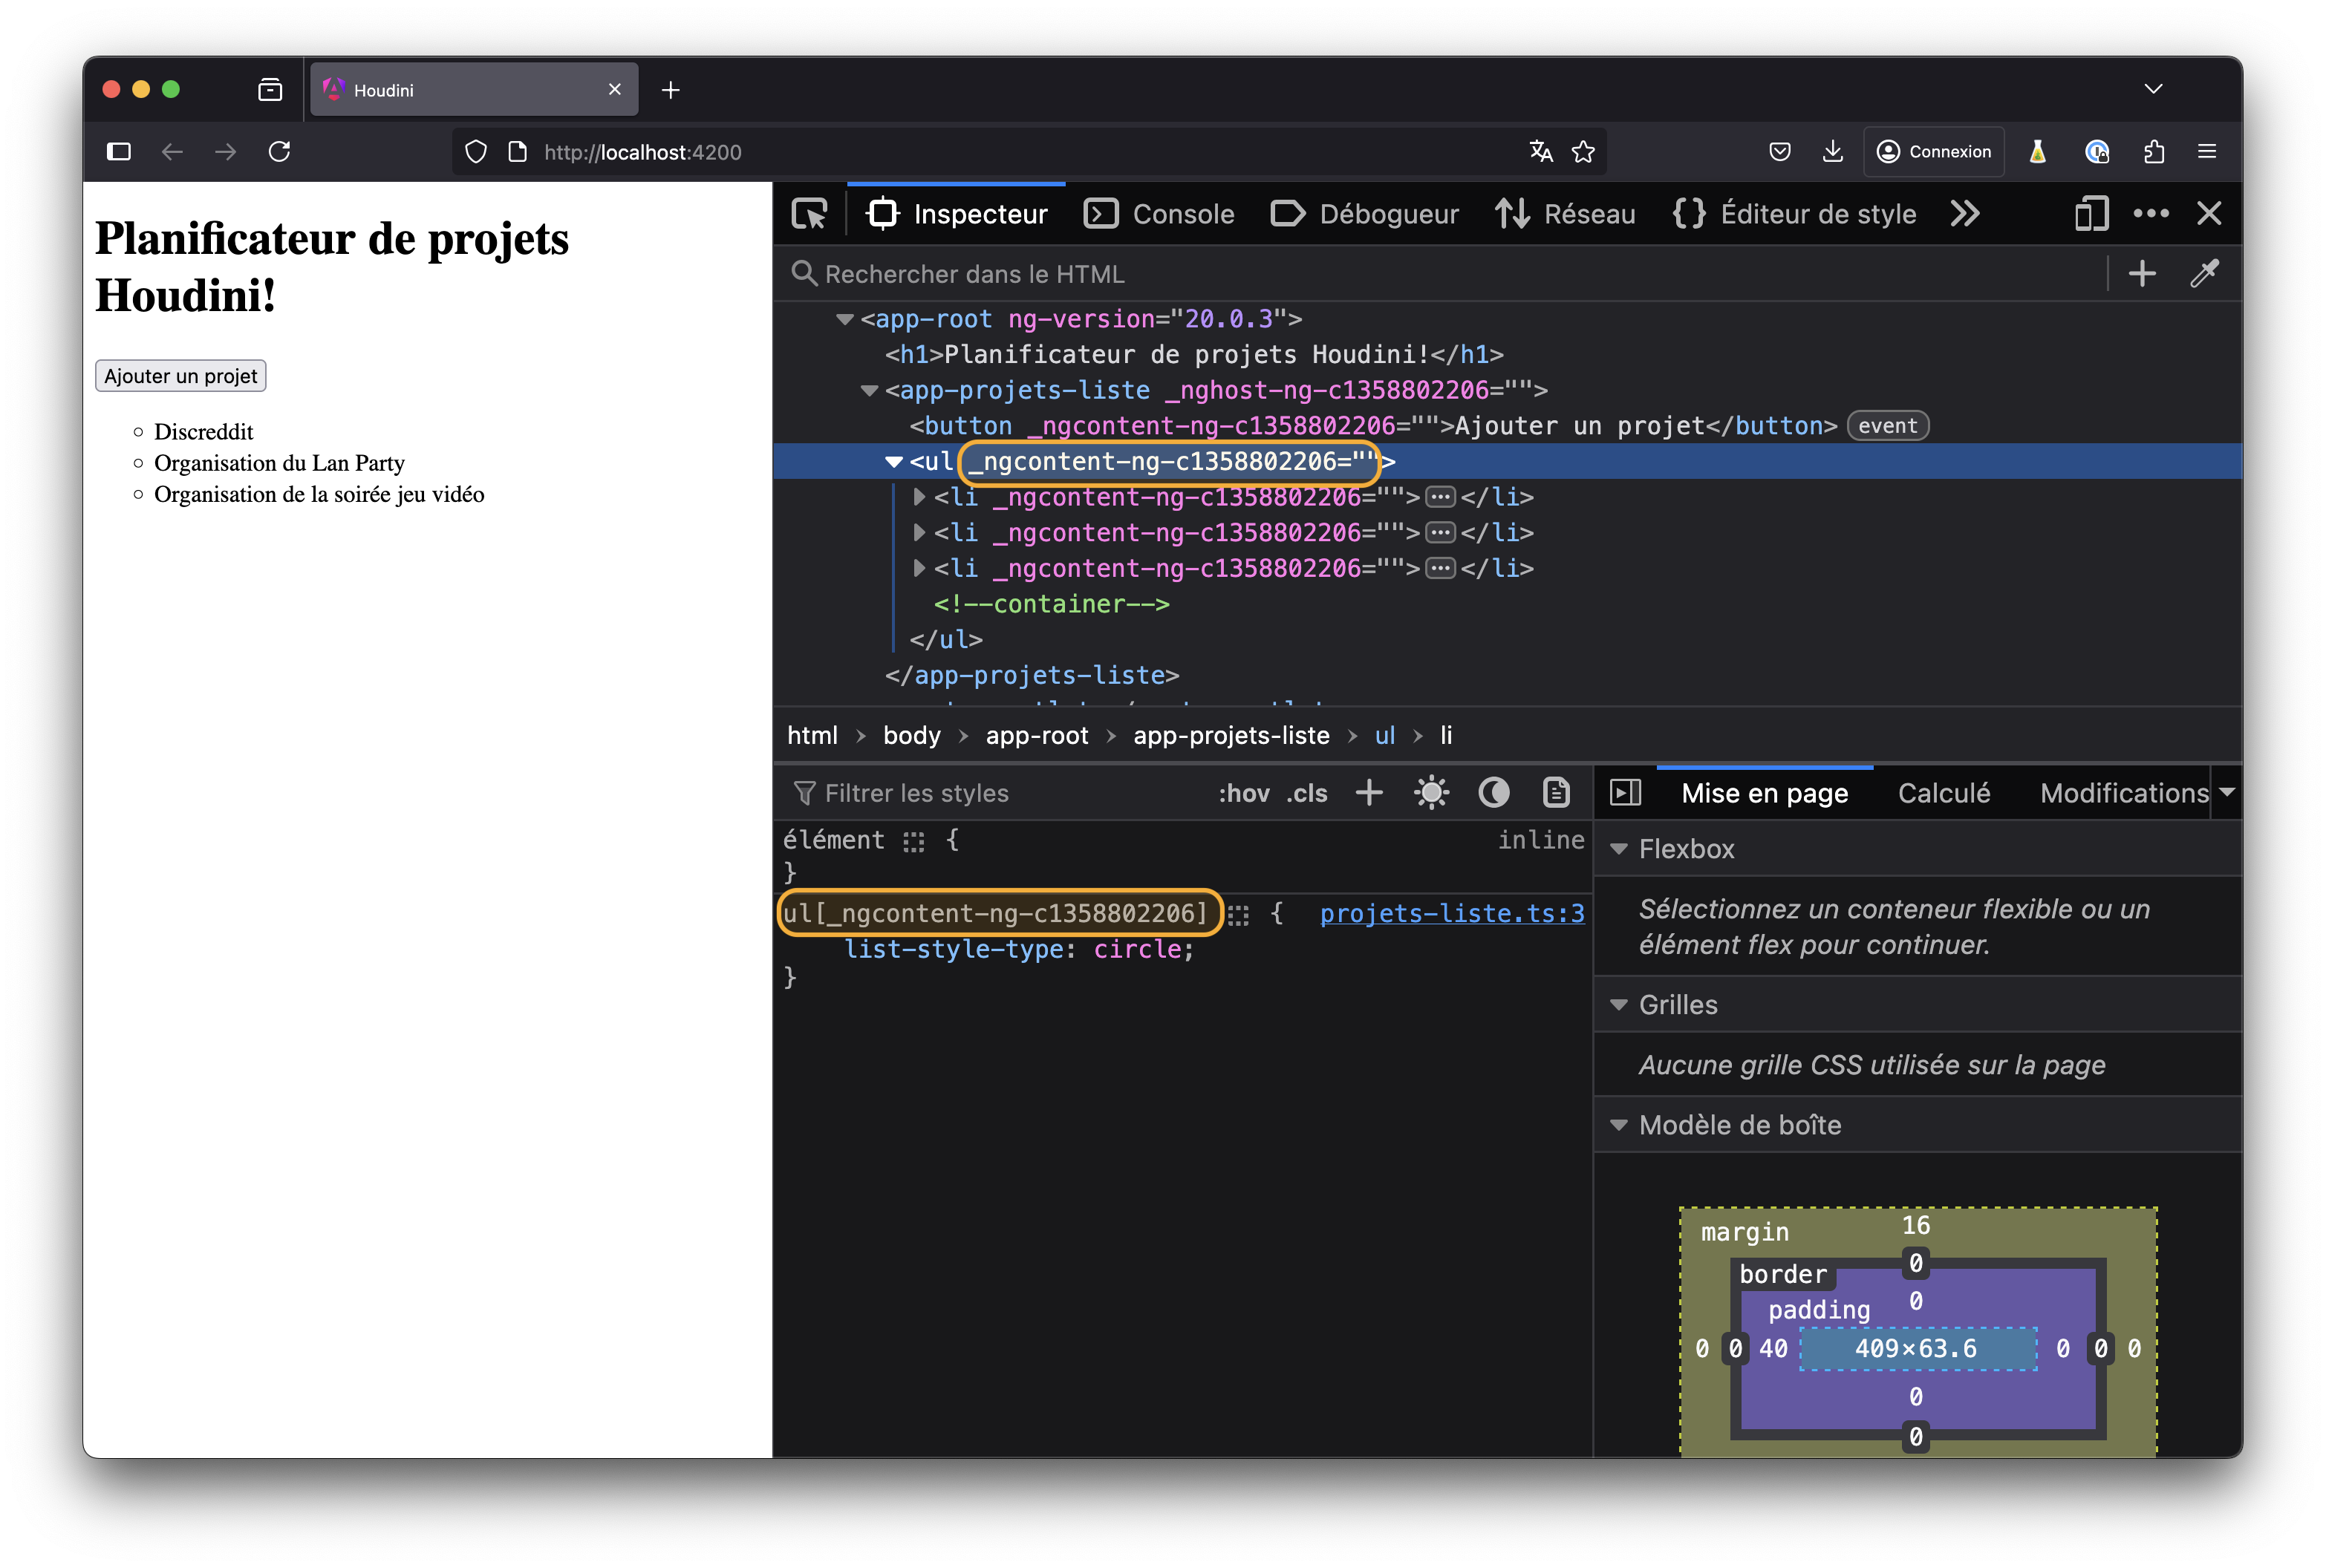Switch to the Débogueur tab
This screenshot has height=1568, width=2326.
[1364, 214]
